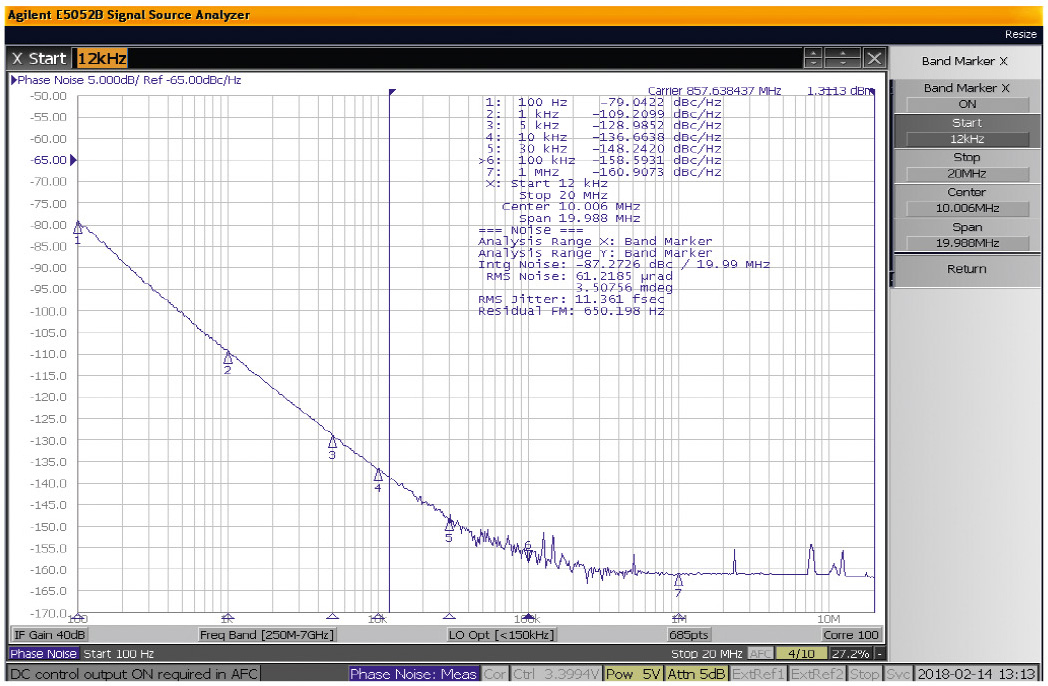Click the large step arrows in the entry bar
Image resolution: width=1048 pixels, height=686 pixels.
tap(843, 58)
